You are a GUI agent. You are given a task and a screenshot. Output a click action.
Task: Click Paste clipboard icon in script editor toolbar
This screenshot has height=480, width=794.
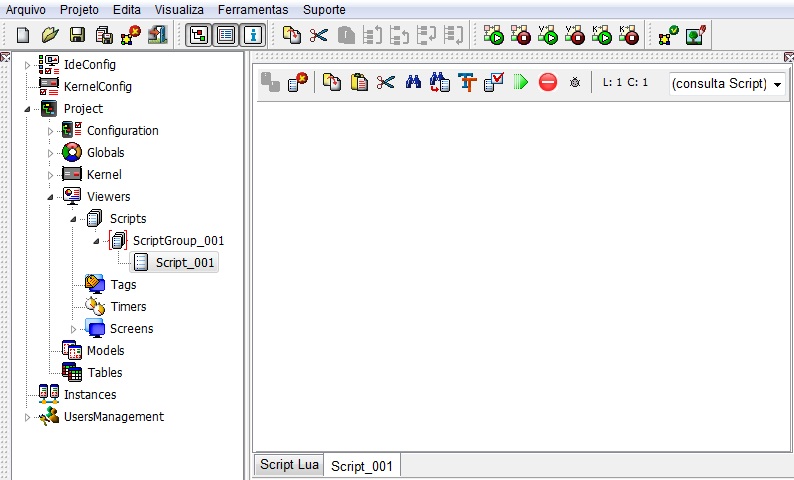[x=359, y=82]
